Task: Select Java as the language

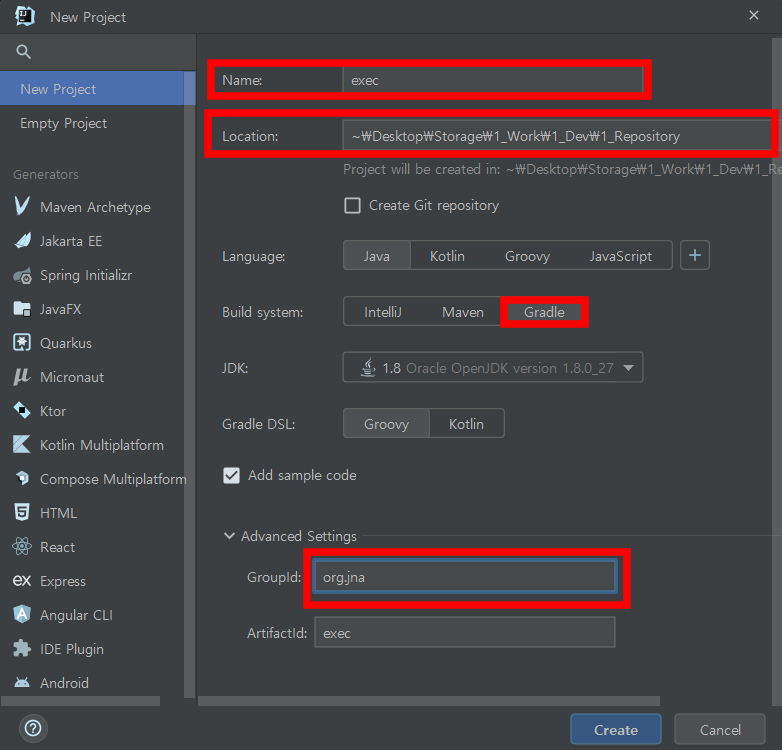Action: pos(377,256)
